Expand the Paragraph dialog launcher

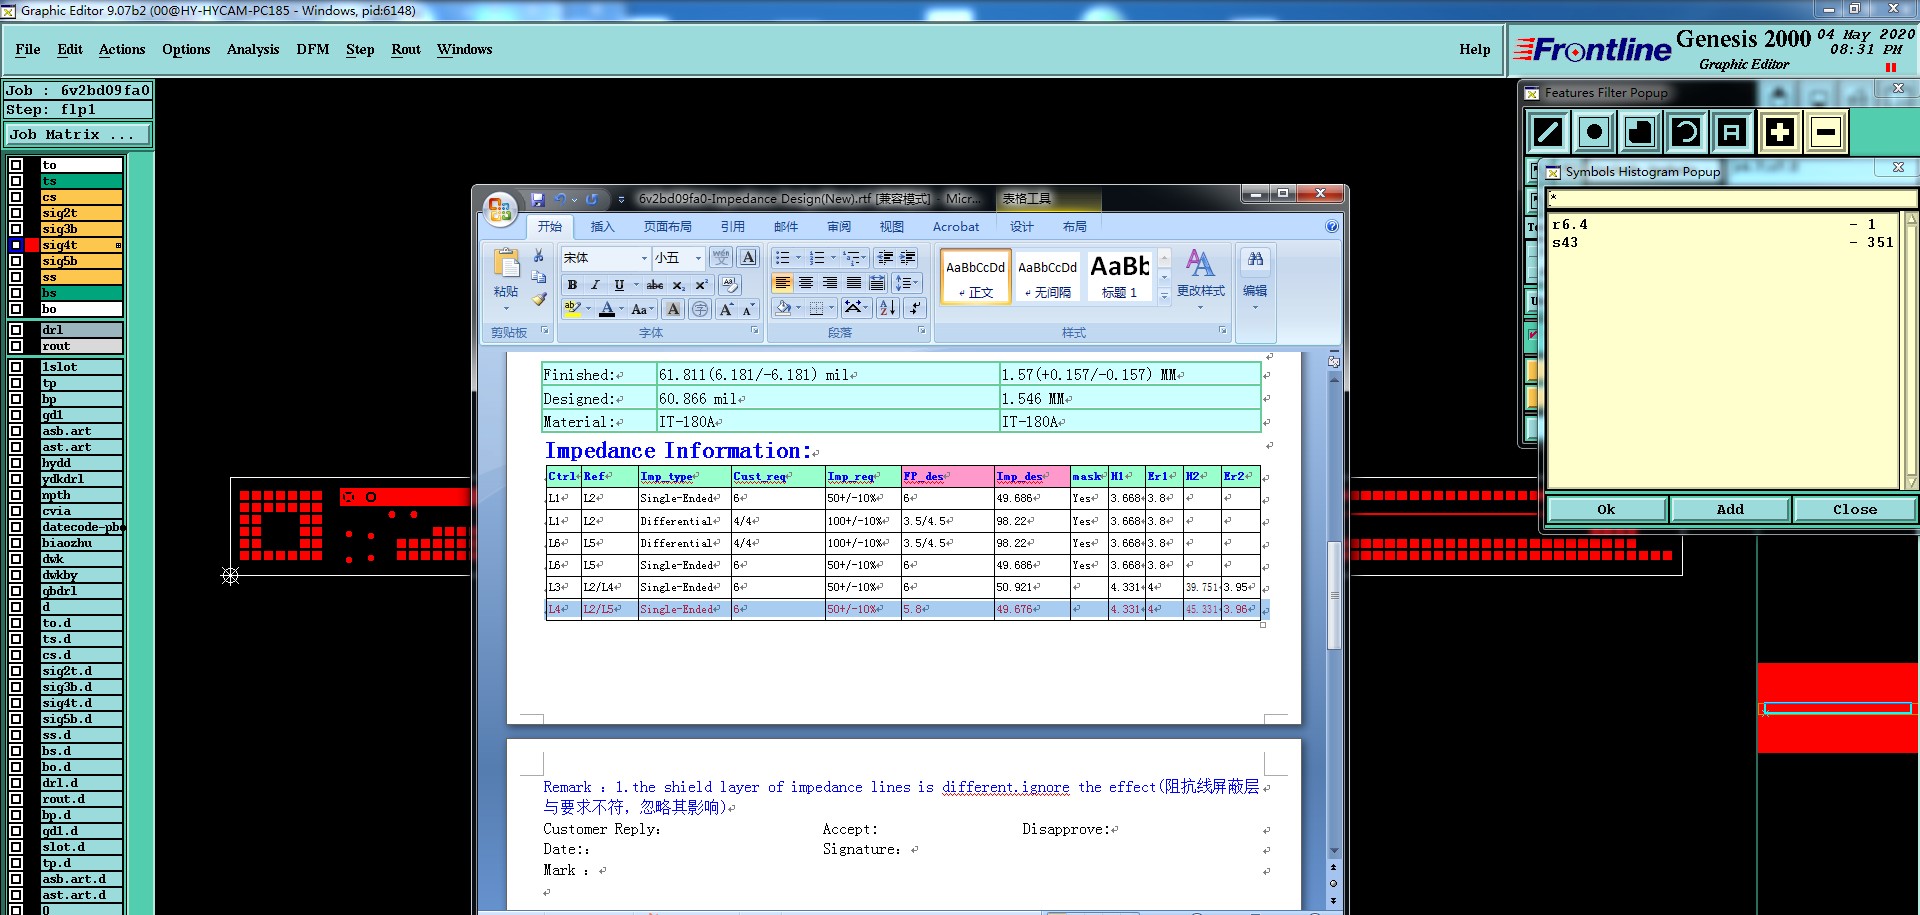pos(922,331)
